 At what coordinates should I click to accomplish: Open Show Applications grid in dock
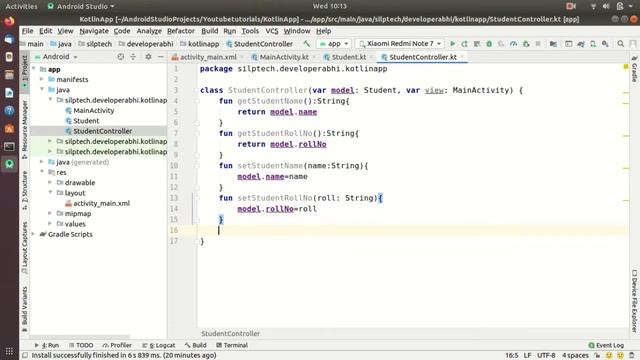click(x=9, y=351)
